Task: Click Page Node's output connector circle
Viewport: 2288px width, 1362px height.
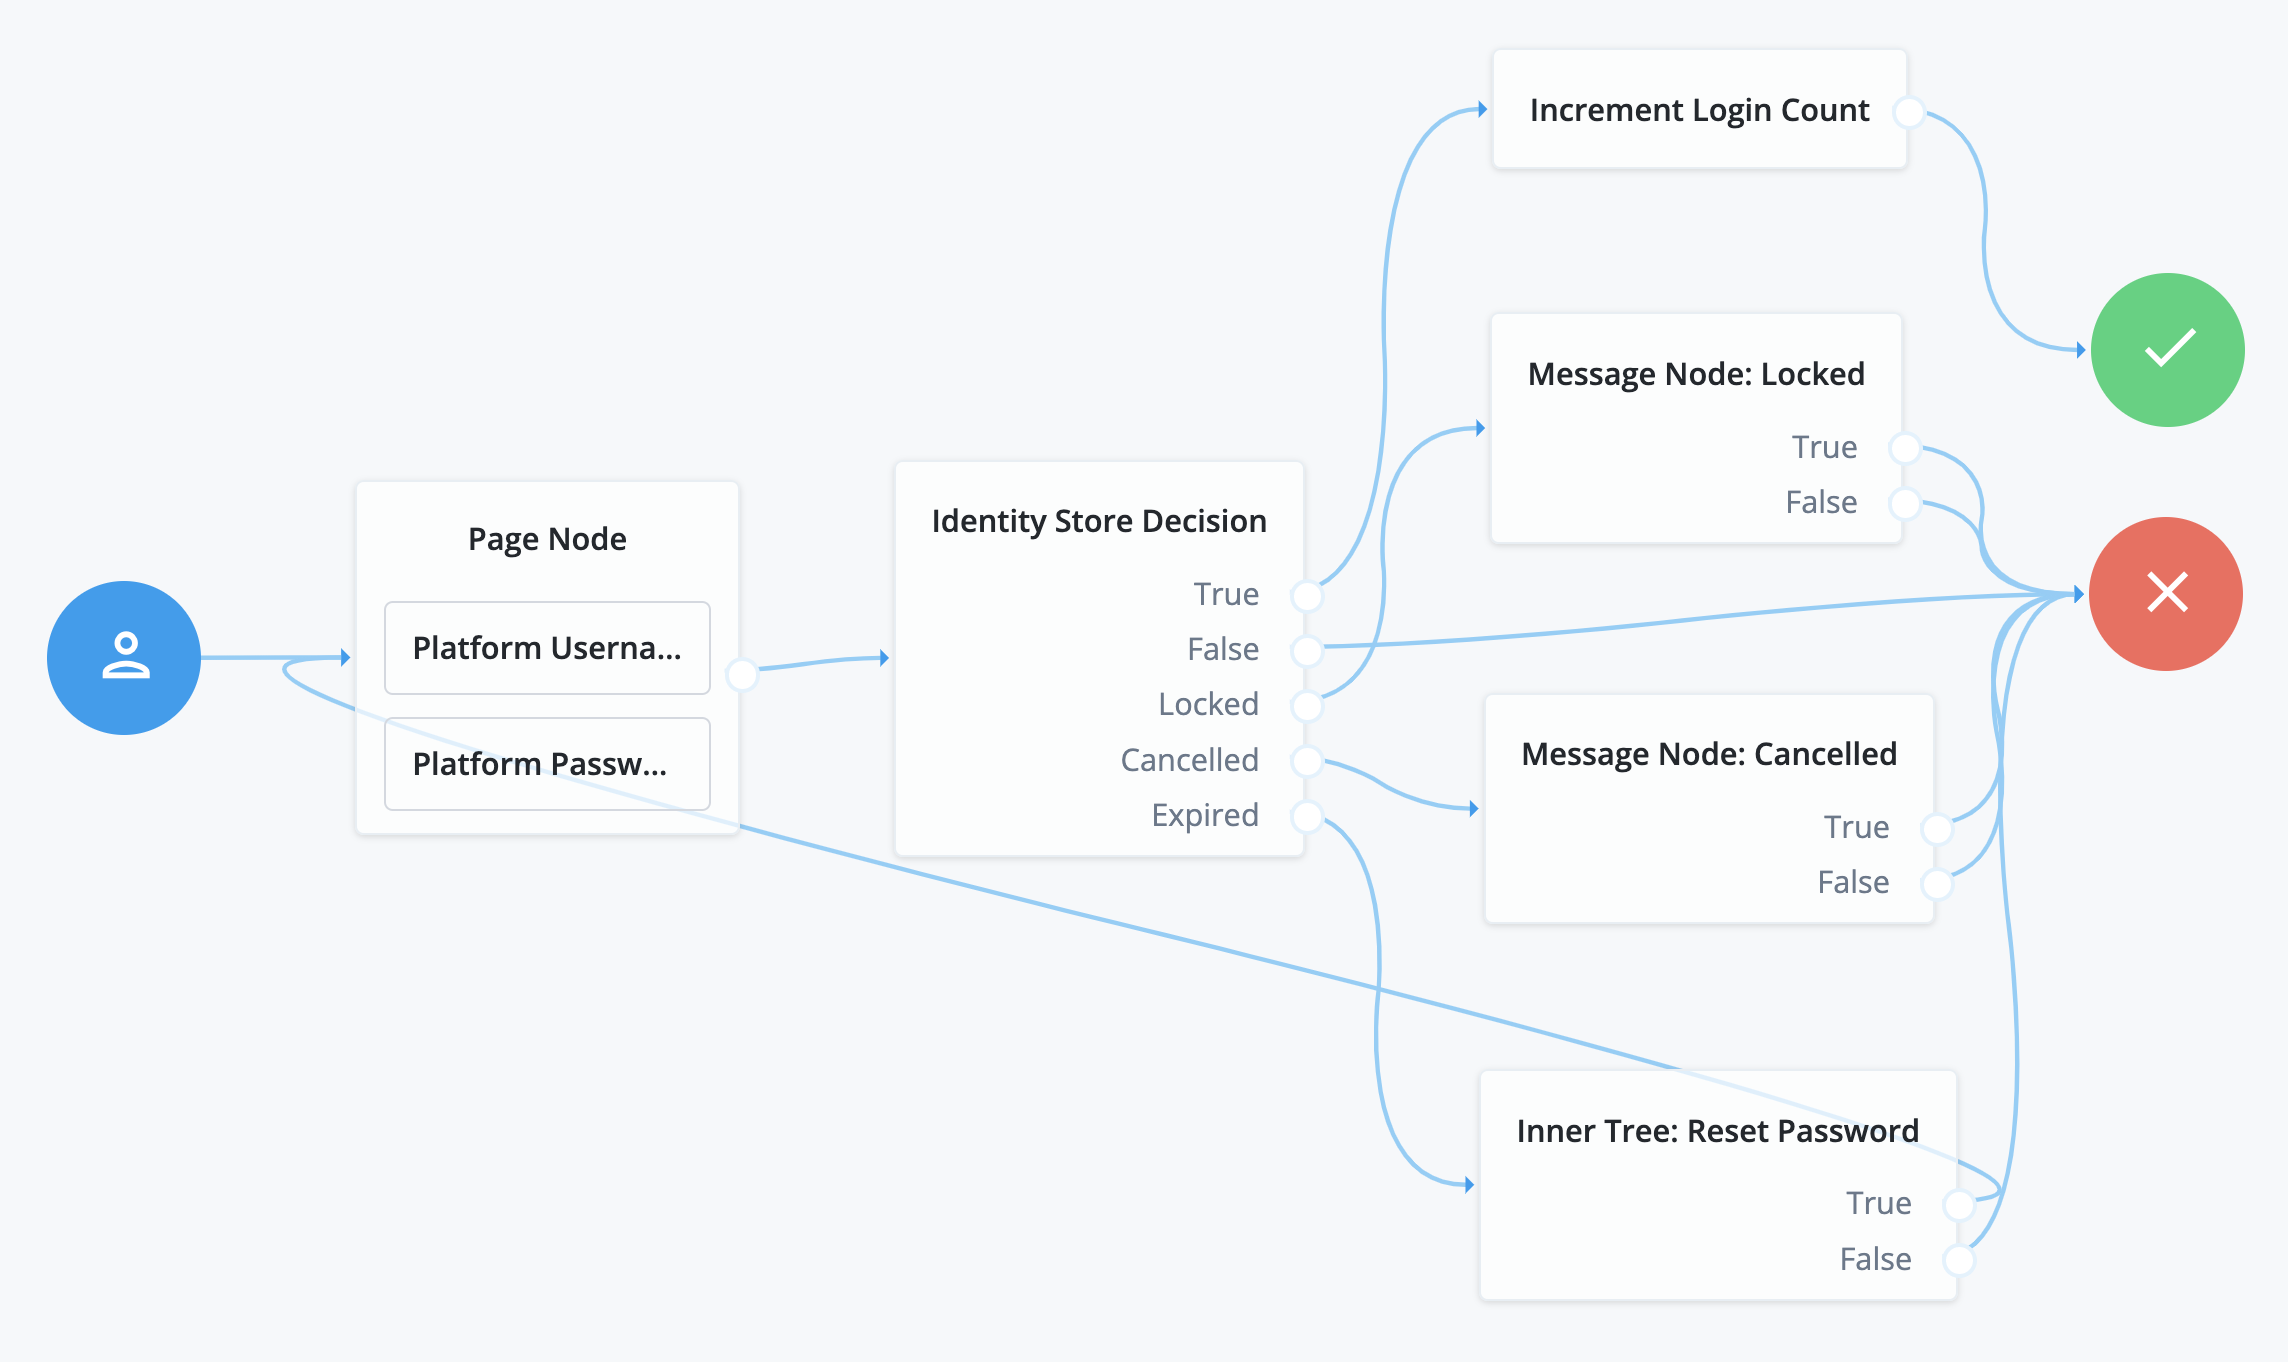Action: pos(741,674)
